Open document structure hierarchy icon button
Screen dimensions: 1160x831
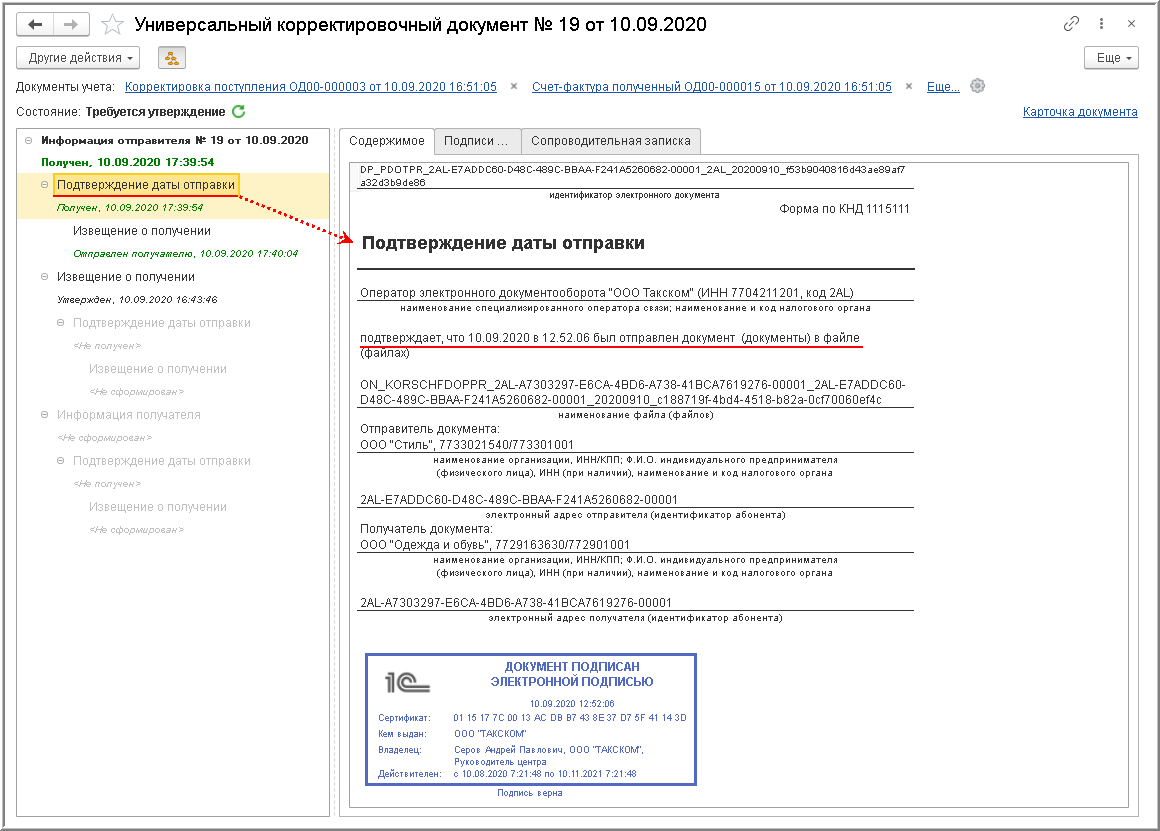172,58
